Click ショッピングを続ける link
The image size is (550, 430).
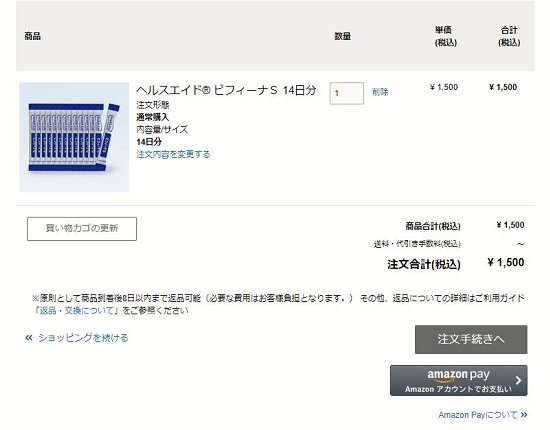[x=83, y=338]
